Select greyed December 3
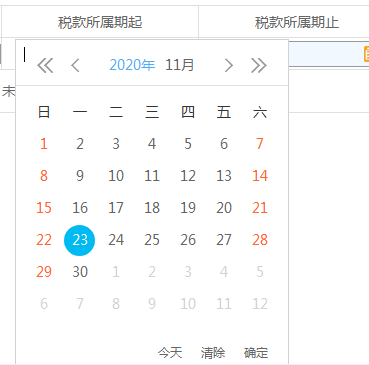Screen dimensions: 369x365 coord(188,272)
